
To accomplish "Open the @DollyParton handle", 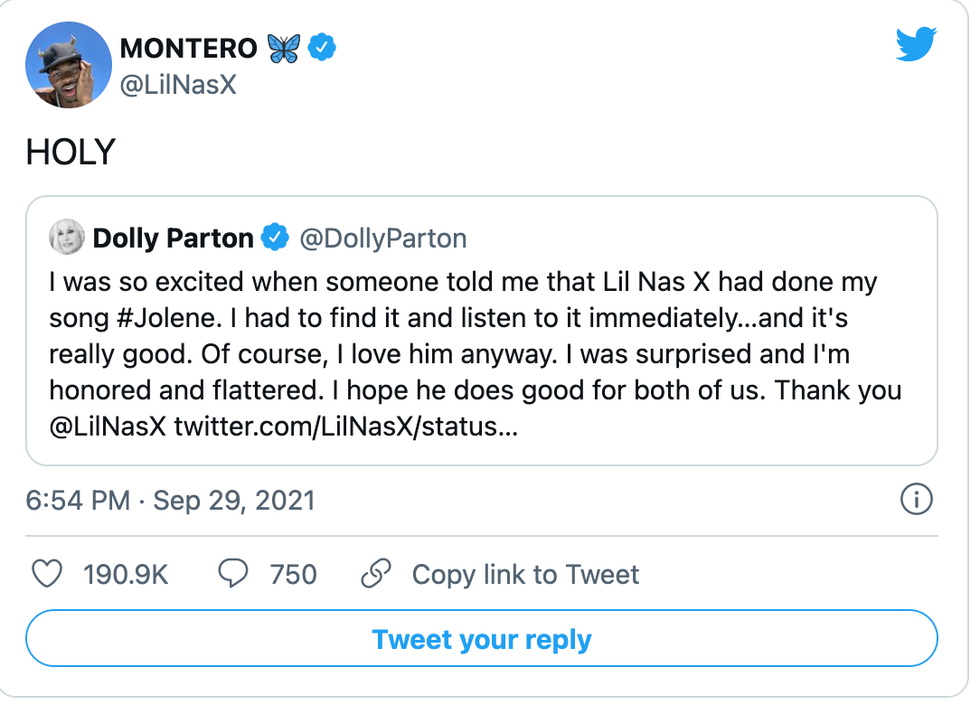I will point(381,238).
